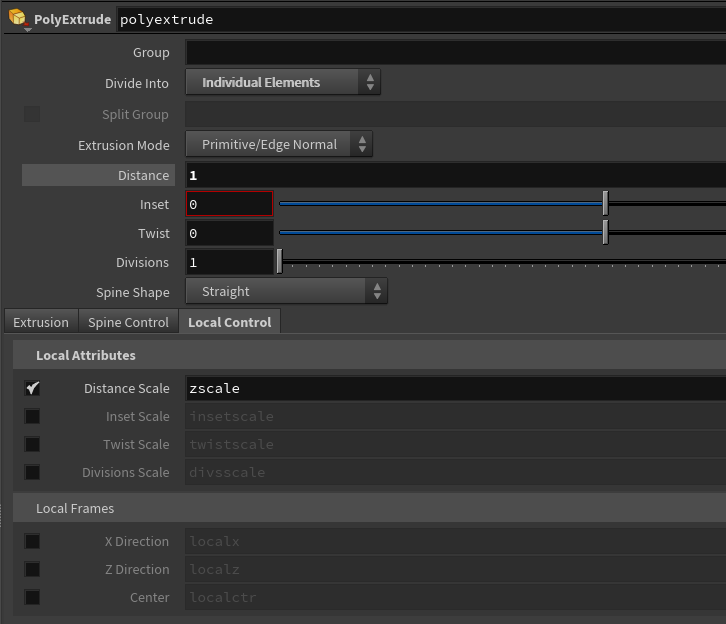Click the PolyExtrude node icon
Screen dimensions: 726x624
tap(18, 18)
